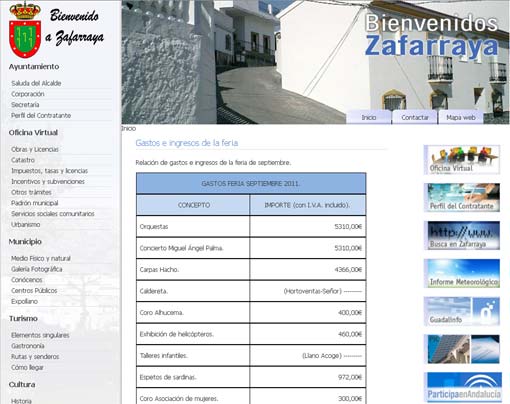This screenshot has height=404, width=510.
Task: Open the Participa en Andalucía banner
Action: click(x=464, y=387)
